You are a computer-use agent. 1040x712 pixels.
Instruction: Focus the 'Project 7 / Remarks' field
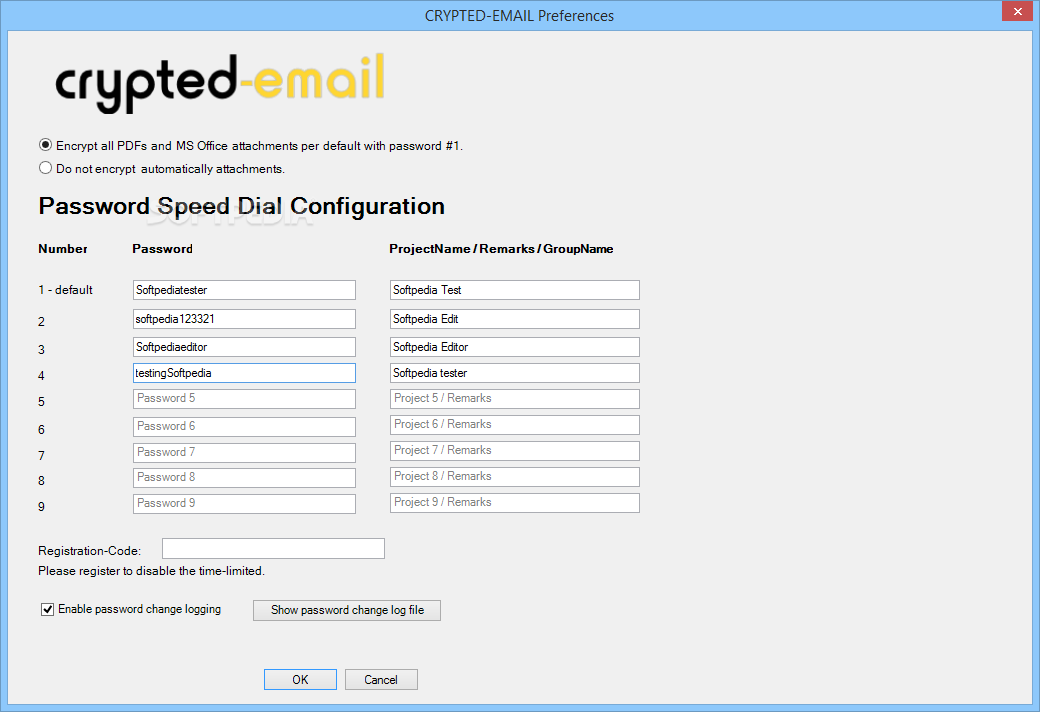515,451
